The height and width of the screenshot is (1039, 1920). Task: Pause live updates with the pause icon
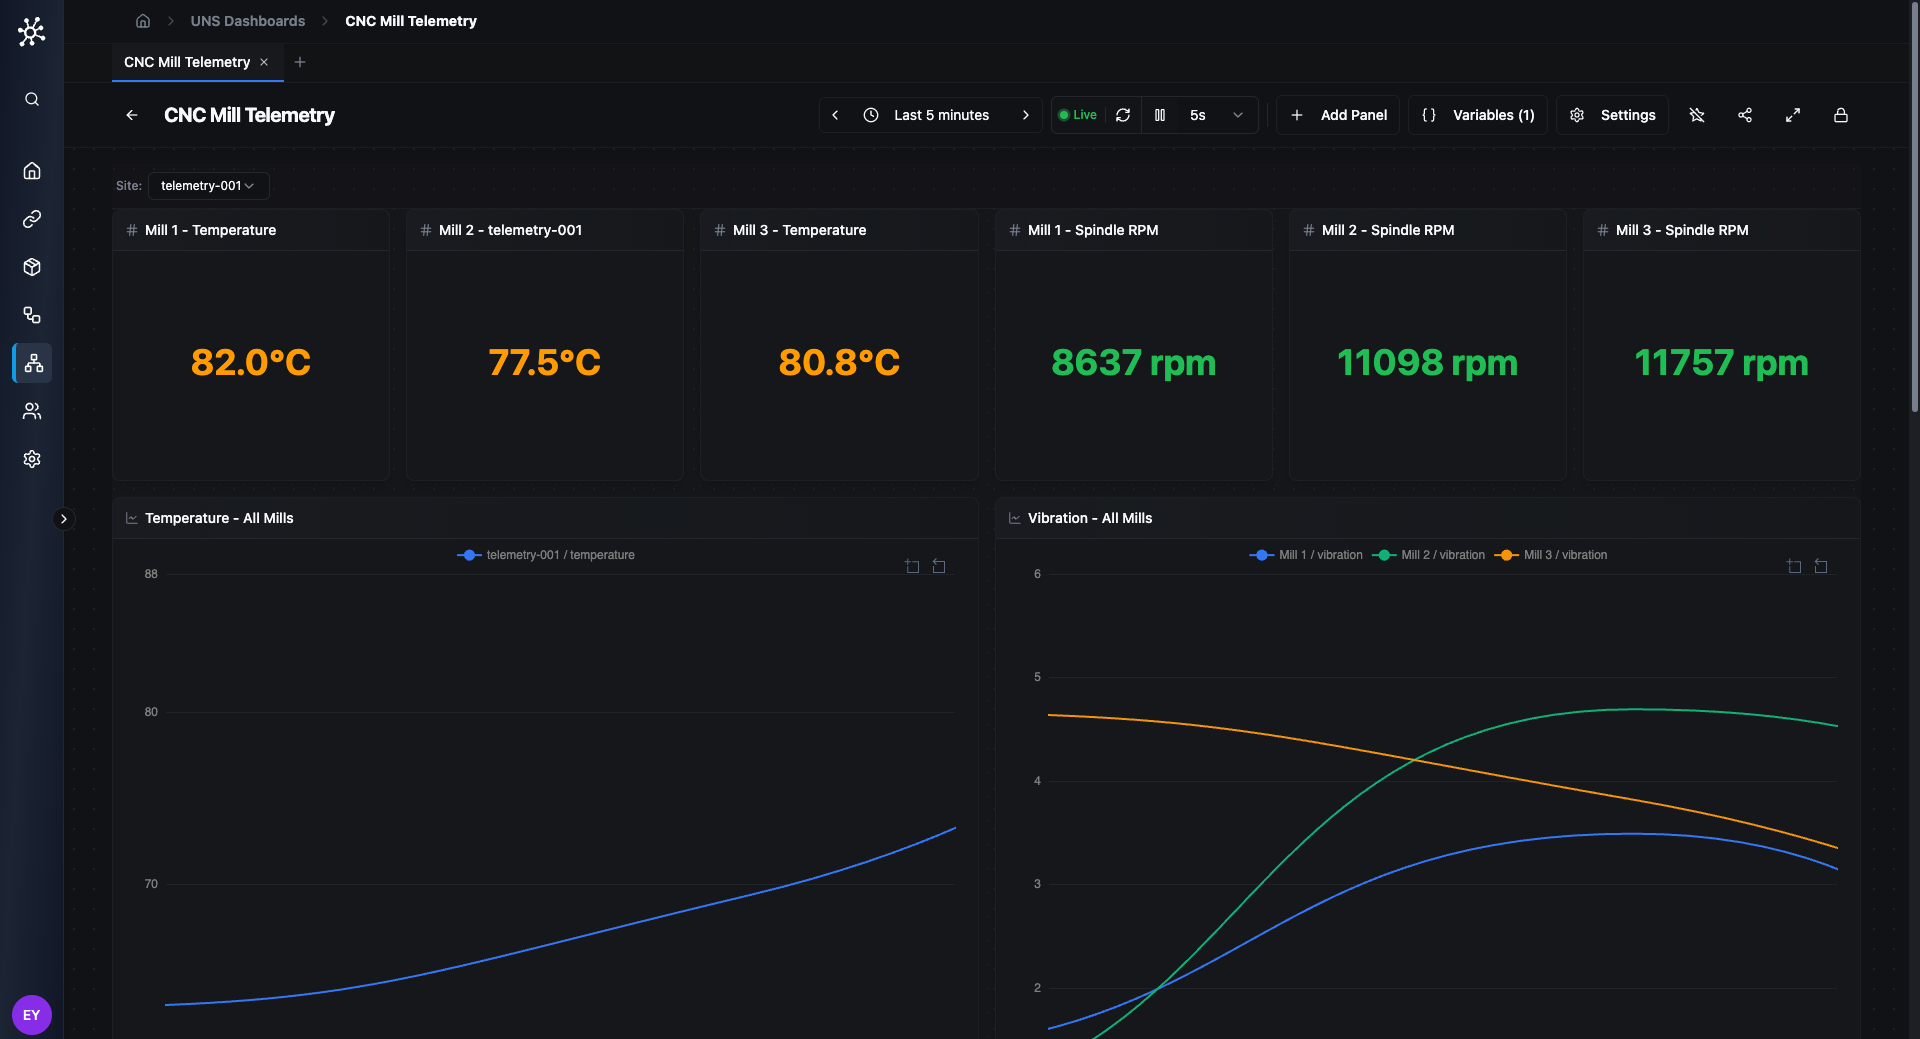(x=1161, y=115)
